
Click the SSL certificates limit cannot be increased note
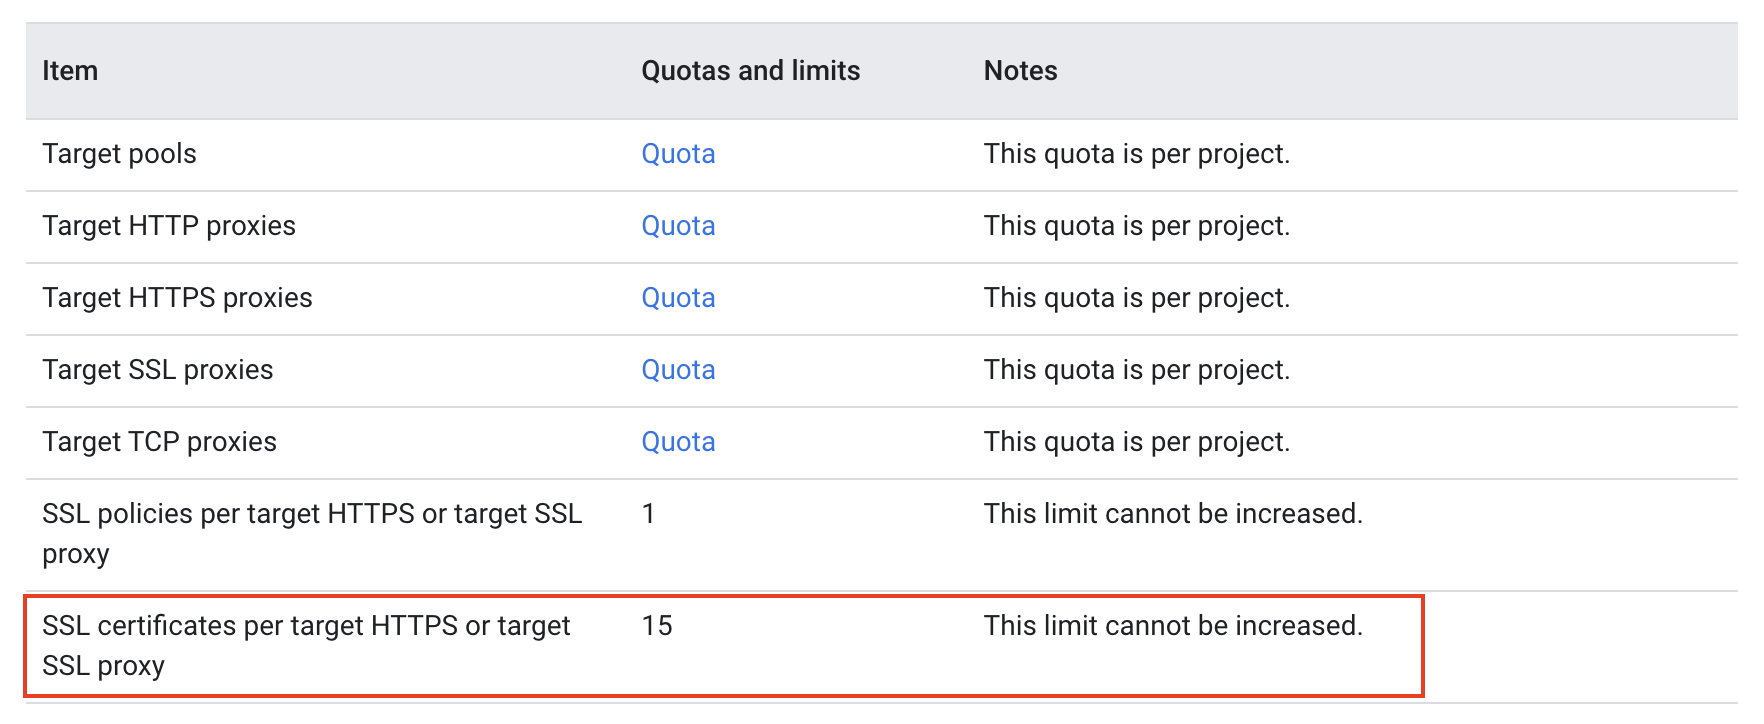pyautogui.click(x=1173, y=626)
